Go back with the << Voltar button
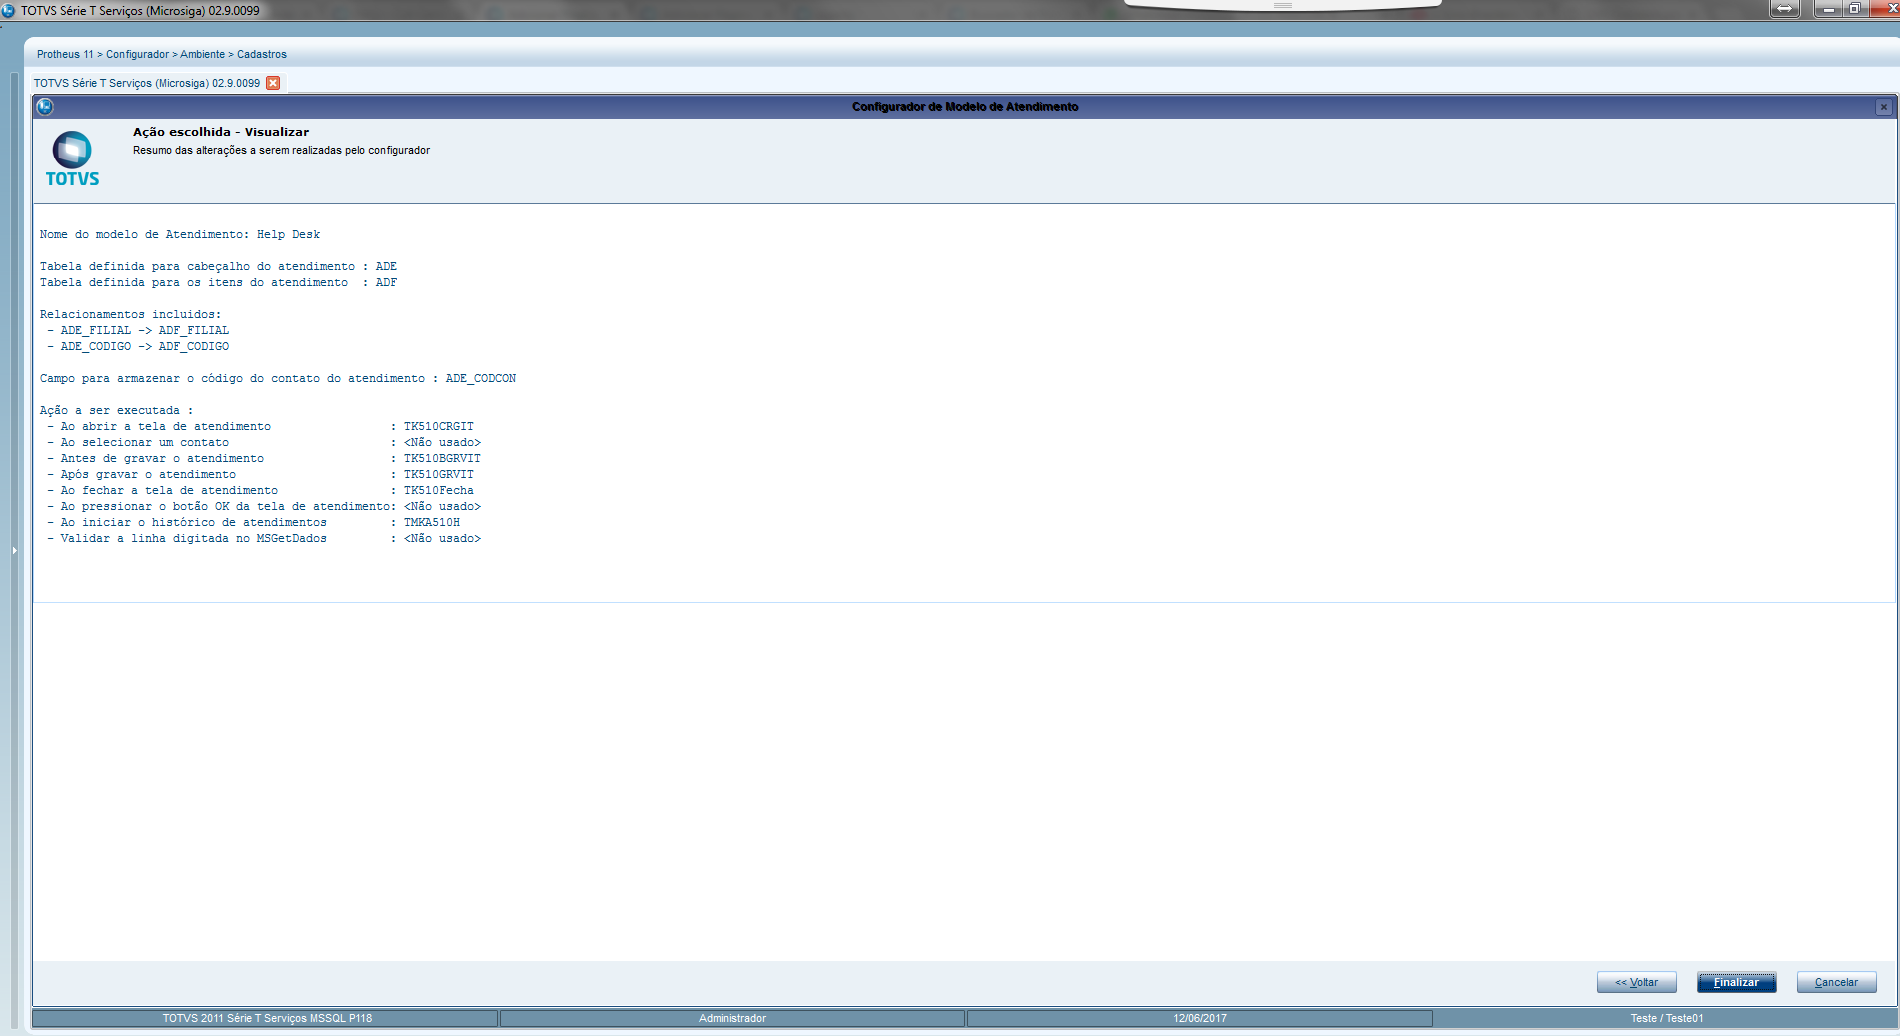 coord(1637,982)
